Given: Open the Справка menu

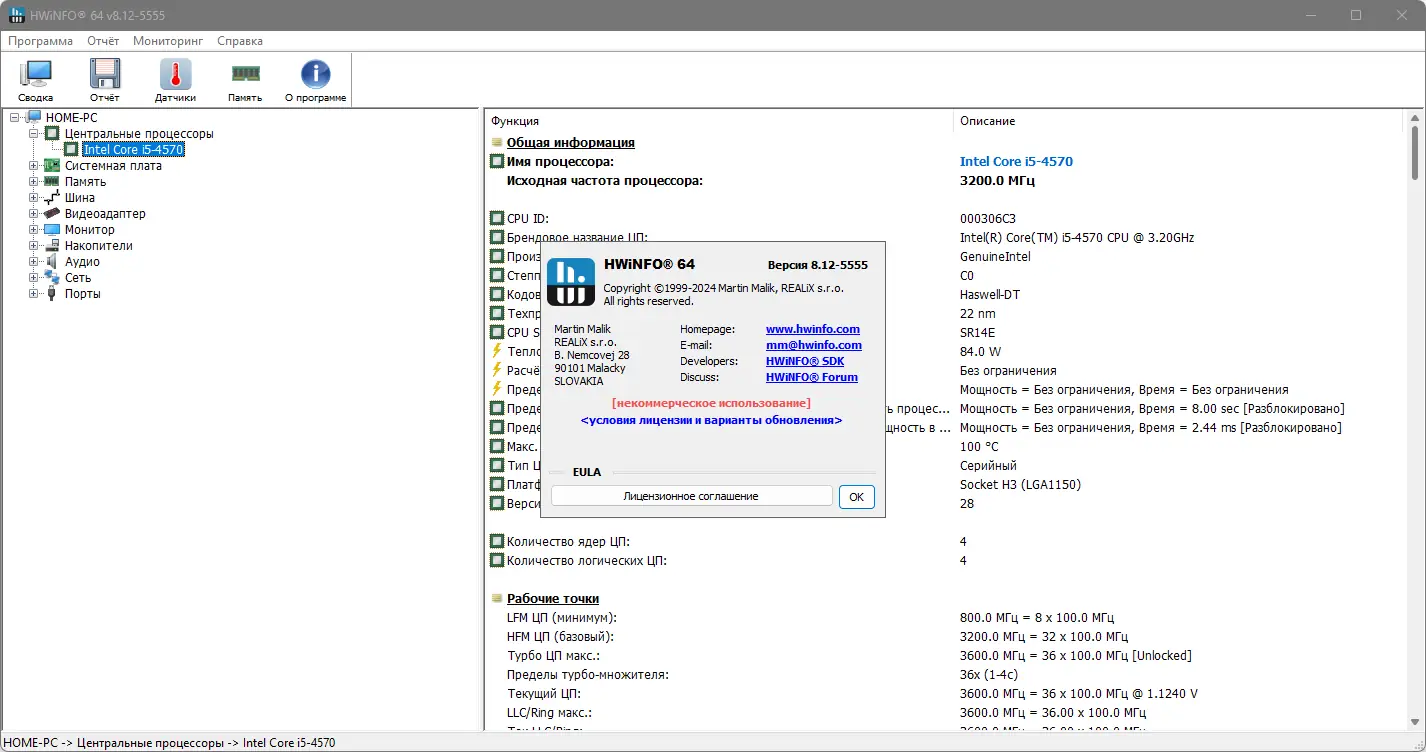Looking at the screenshot, I should [x=240, y=41].
